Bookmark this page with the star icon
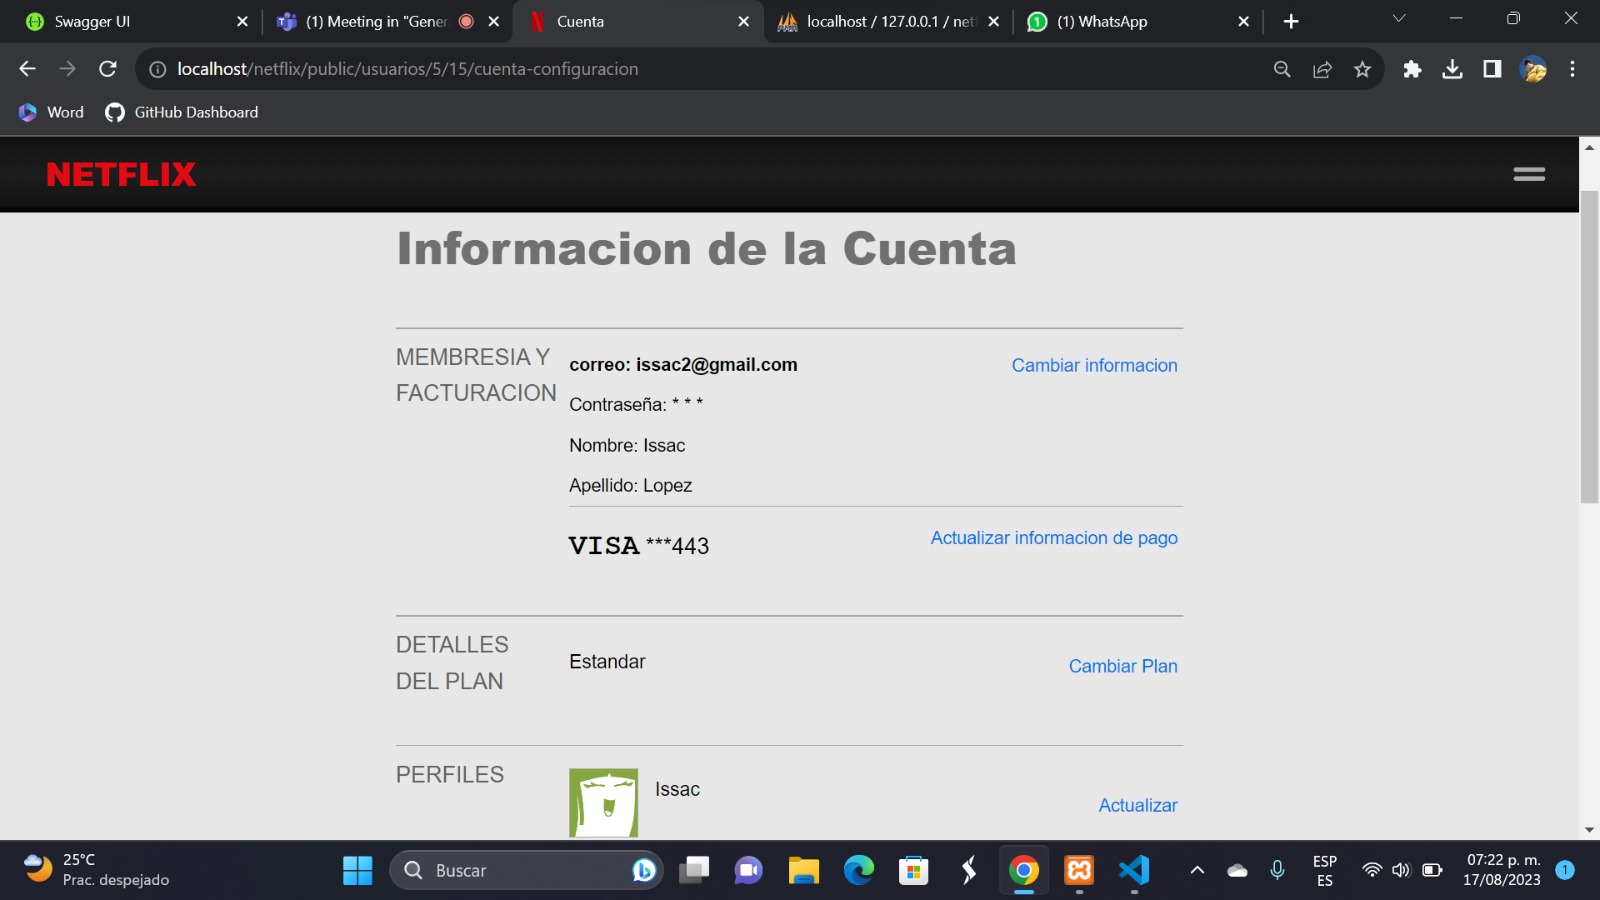The width and height of the screenshot is (1600, 900). pos(1361,69)
